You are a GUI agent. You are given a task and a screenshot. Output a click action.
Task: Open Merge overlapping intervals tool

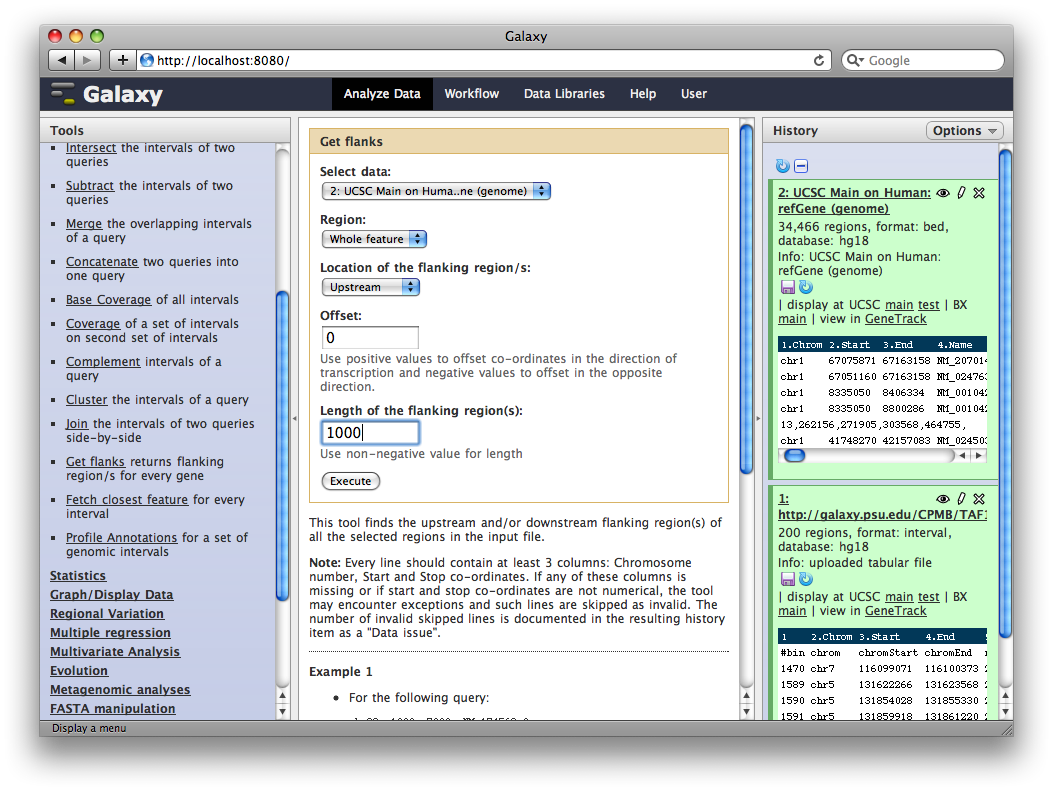point(84,224)
